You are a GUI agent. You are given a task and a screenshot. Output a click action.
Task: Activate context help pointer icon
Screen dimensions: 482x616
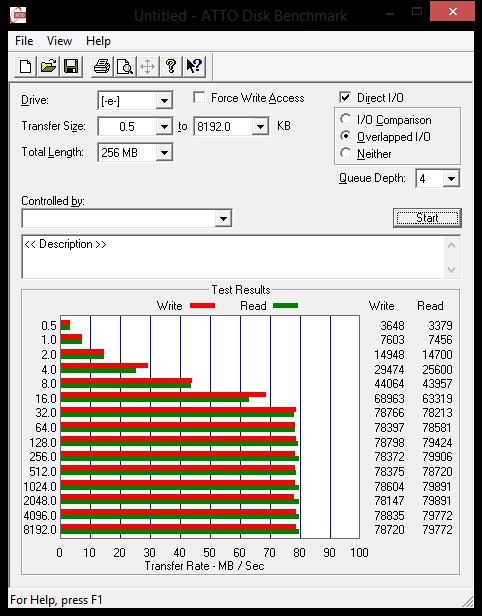(194, 66)
